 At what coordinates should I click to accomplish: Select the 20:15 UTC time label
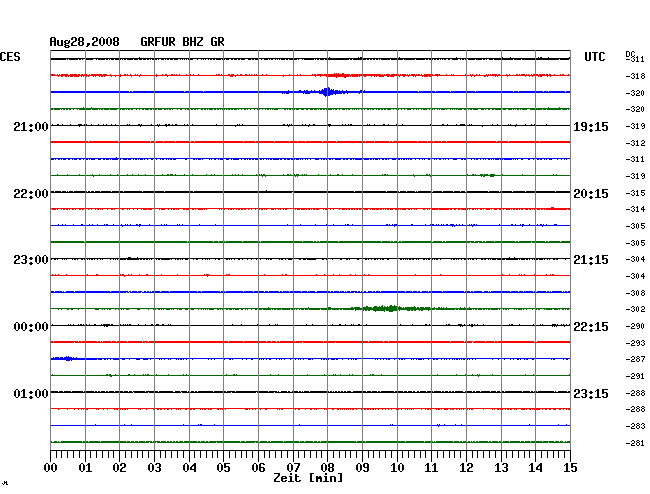[x=591, y=194]
